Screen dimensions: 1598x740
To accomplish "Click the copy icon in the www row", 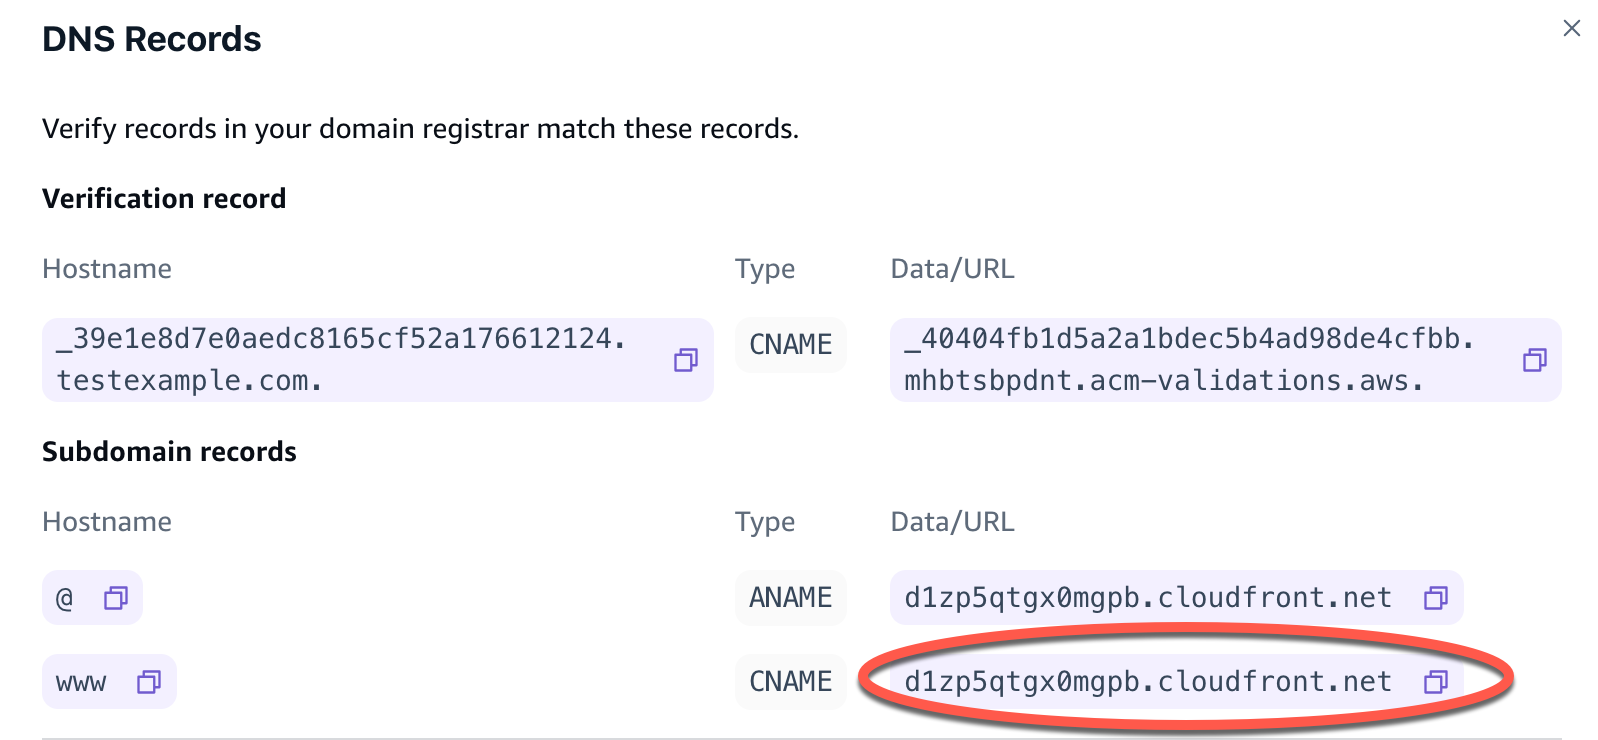I will click(148, 681).
